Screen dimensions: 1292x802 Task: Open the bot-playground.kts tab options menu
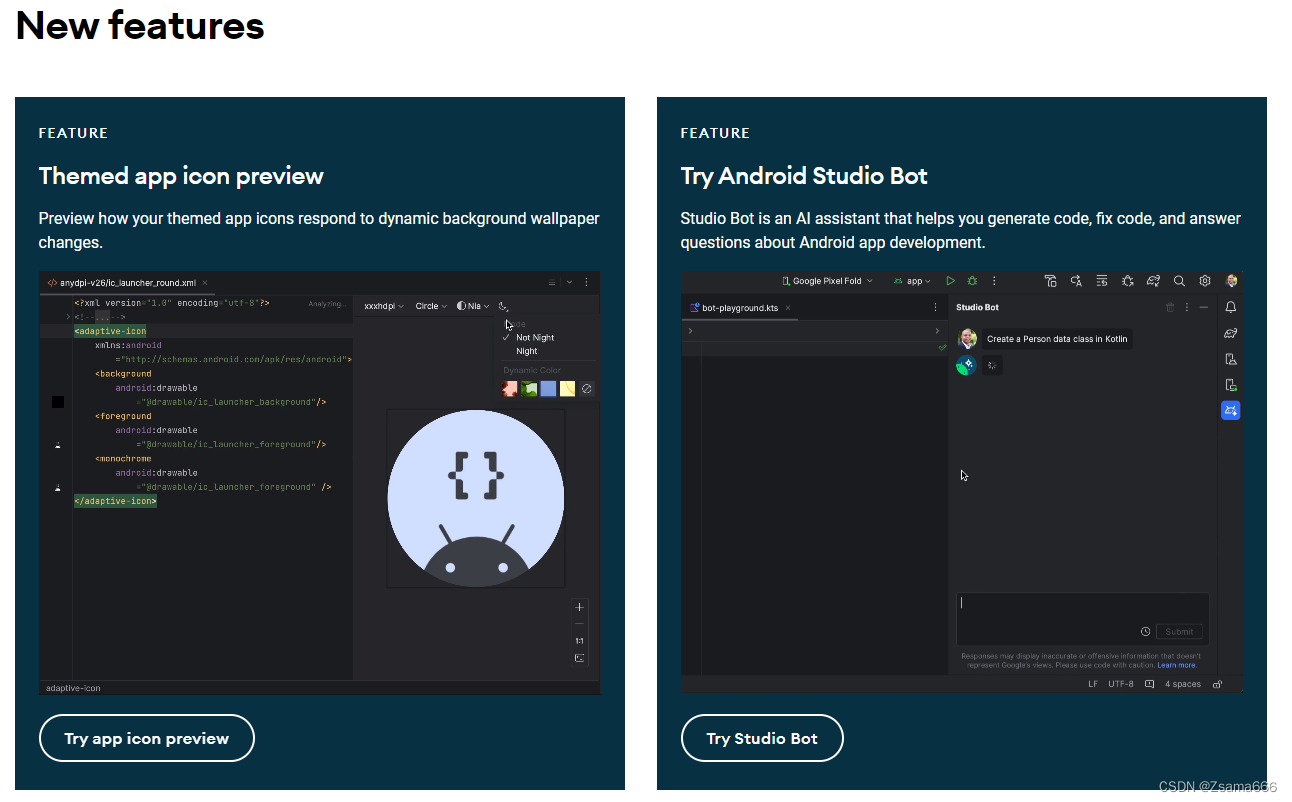(x=935, y=307)
